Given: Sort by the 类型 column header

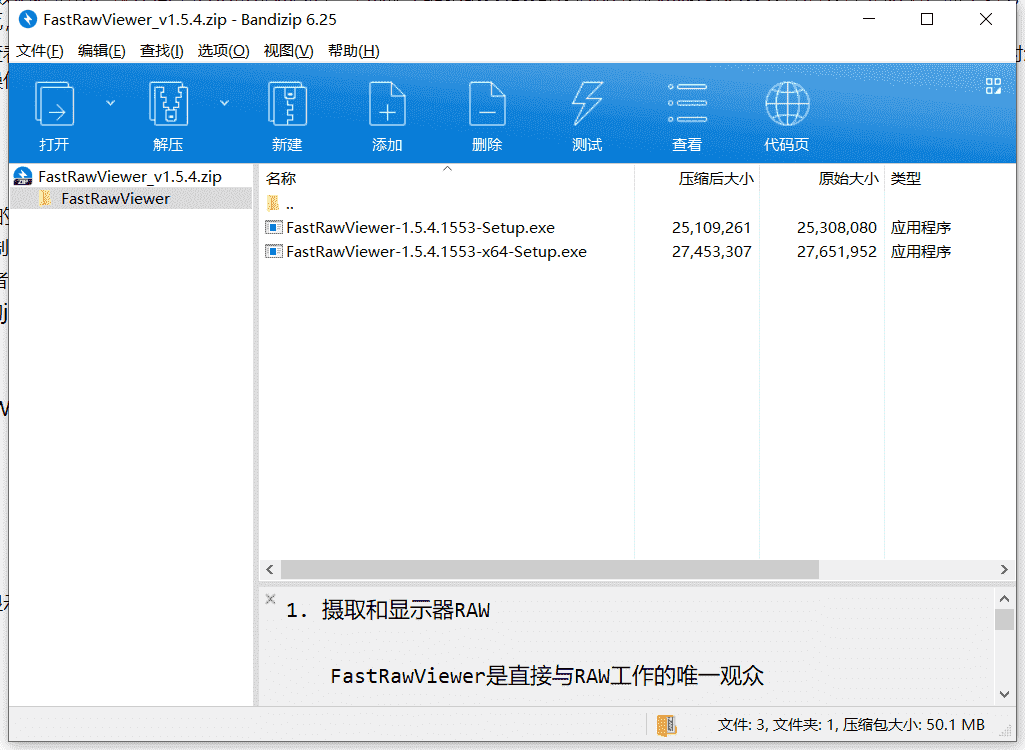Looking at the screenshot, I should [x=905, y=179].
